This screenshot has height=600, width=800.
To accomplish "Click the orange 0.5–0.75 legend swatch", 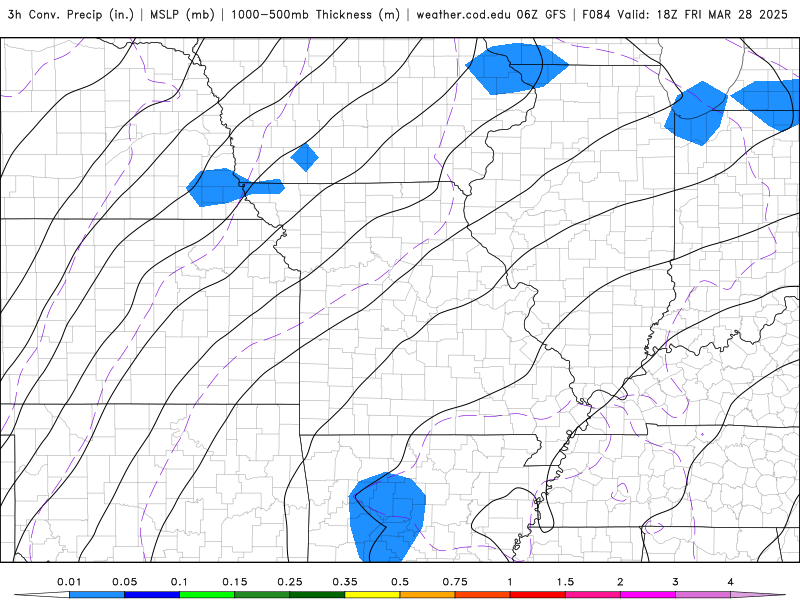I will [428, 595].
